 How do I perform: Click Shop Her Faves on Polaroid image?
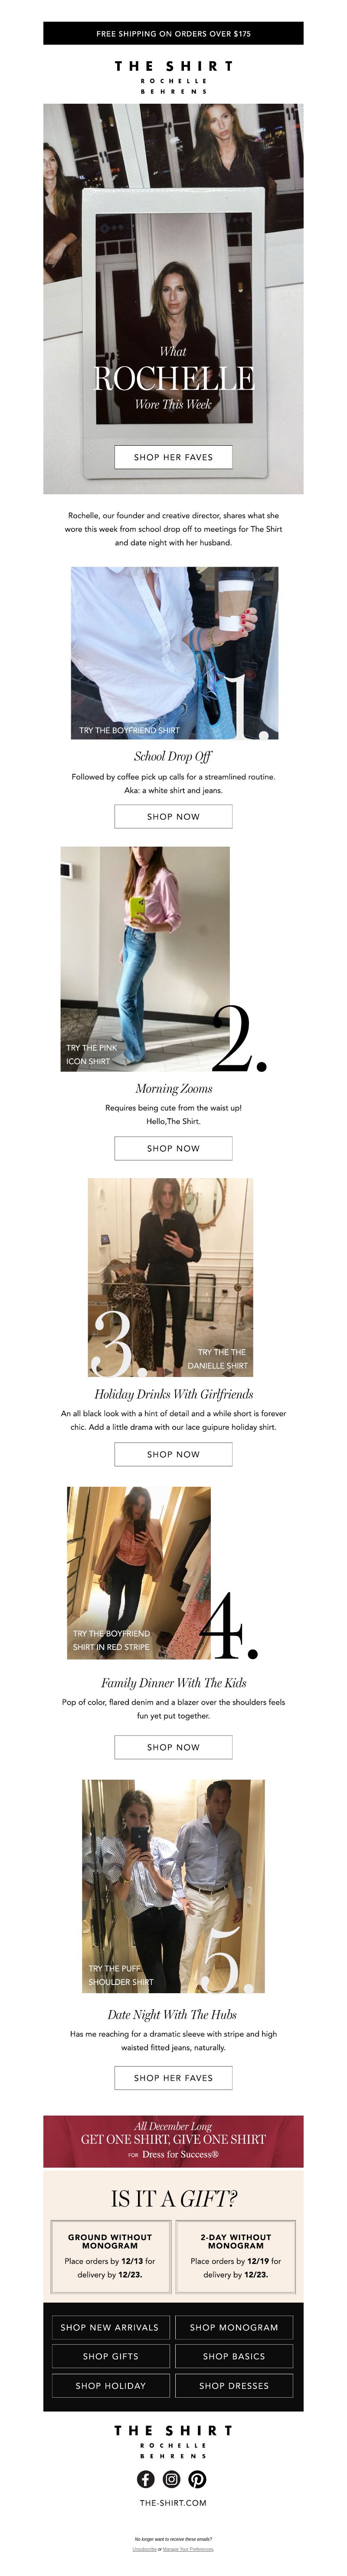click(x=173, y=457)
